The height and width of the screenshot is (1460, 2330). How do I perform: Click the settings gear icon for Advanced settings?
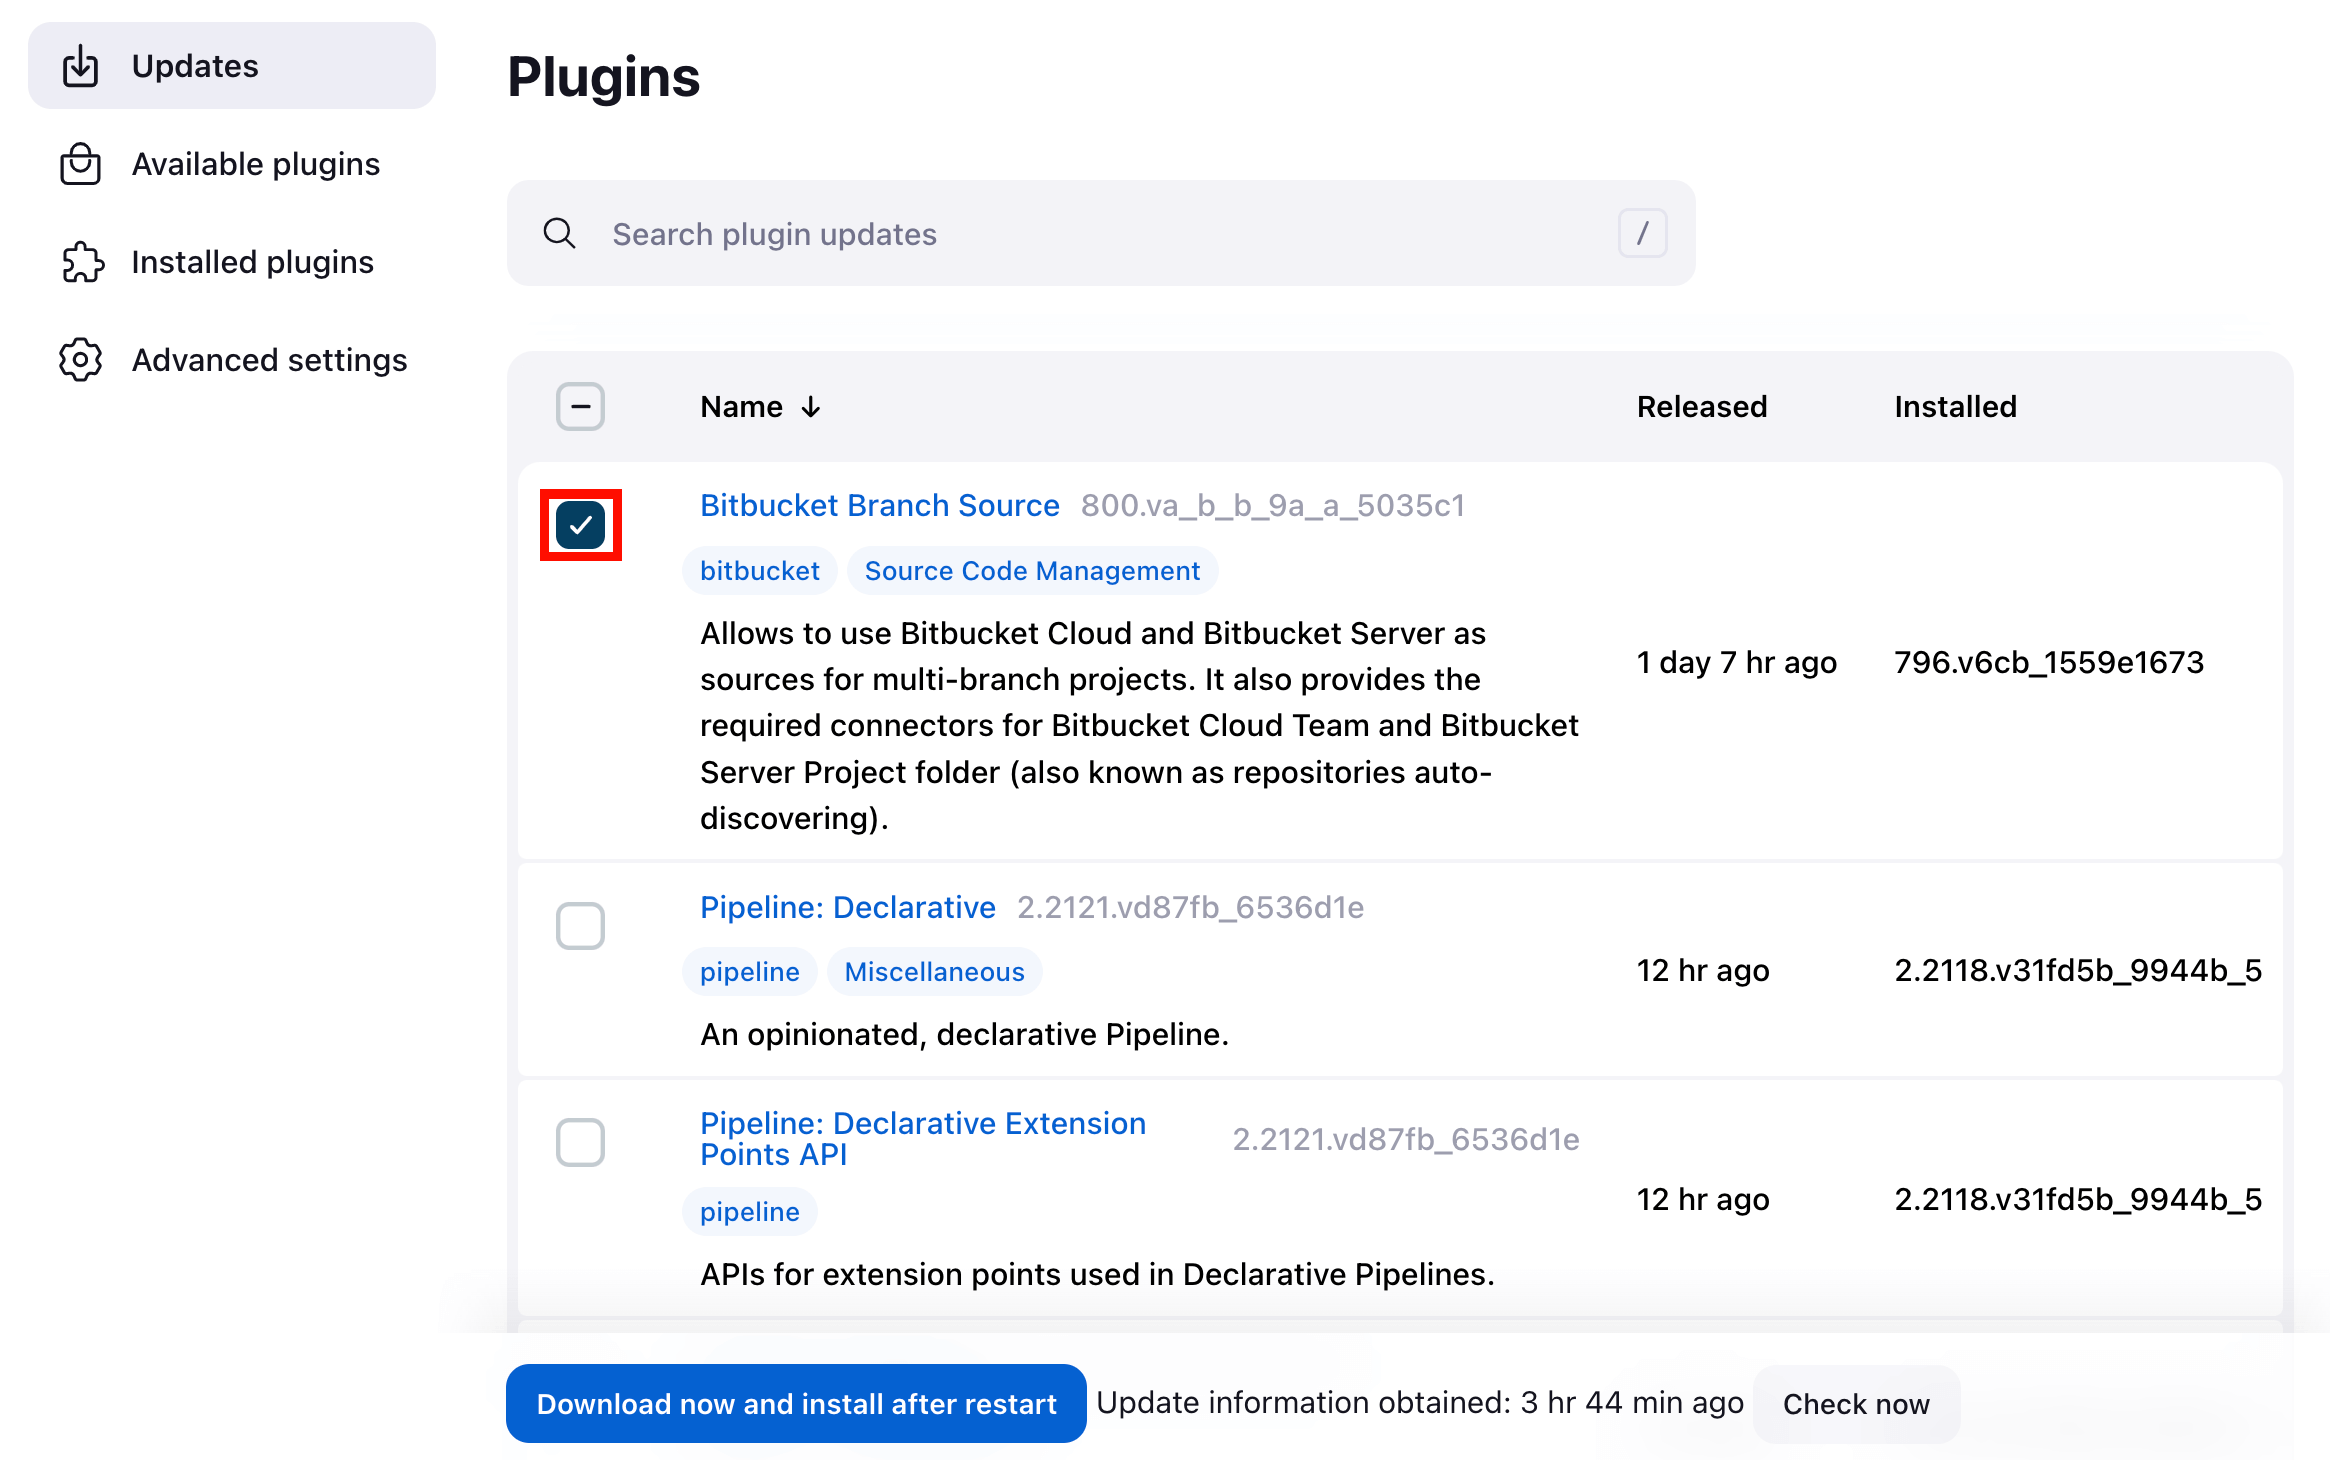coord(79,358)
